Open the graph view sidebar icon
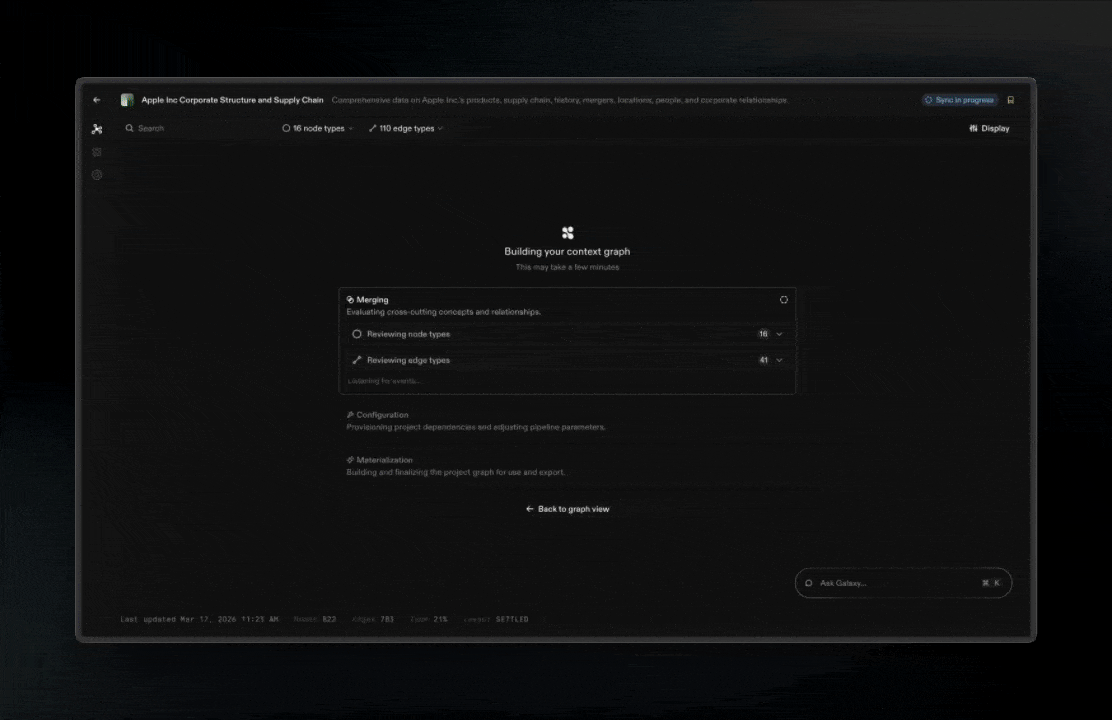1112x720 pixels. 97,129
